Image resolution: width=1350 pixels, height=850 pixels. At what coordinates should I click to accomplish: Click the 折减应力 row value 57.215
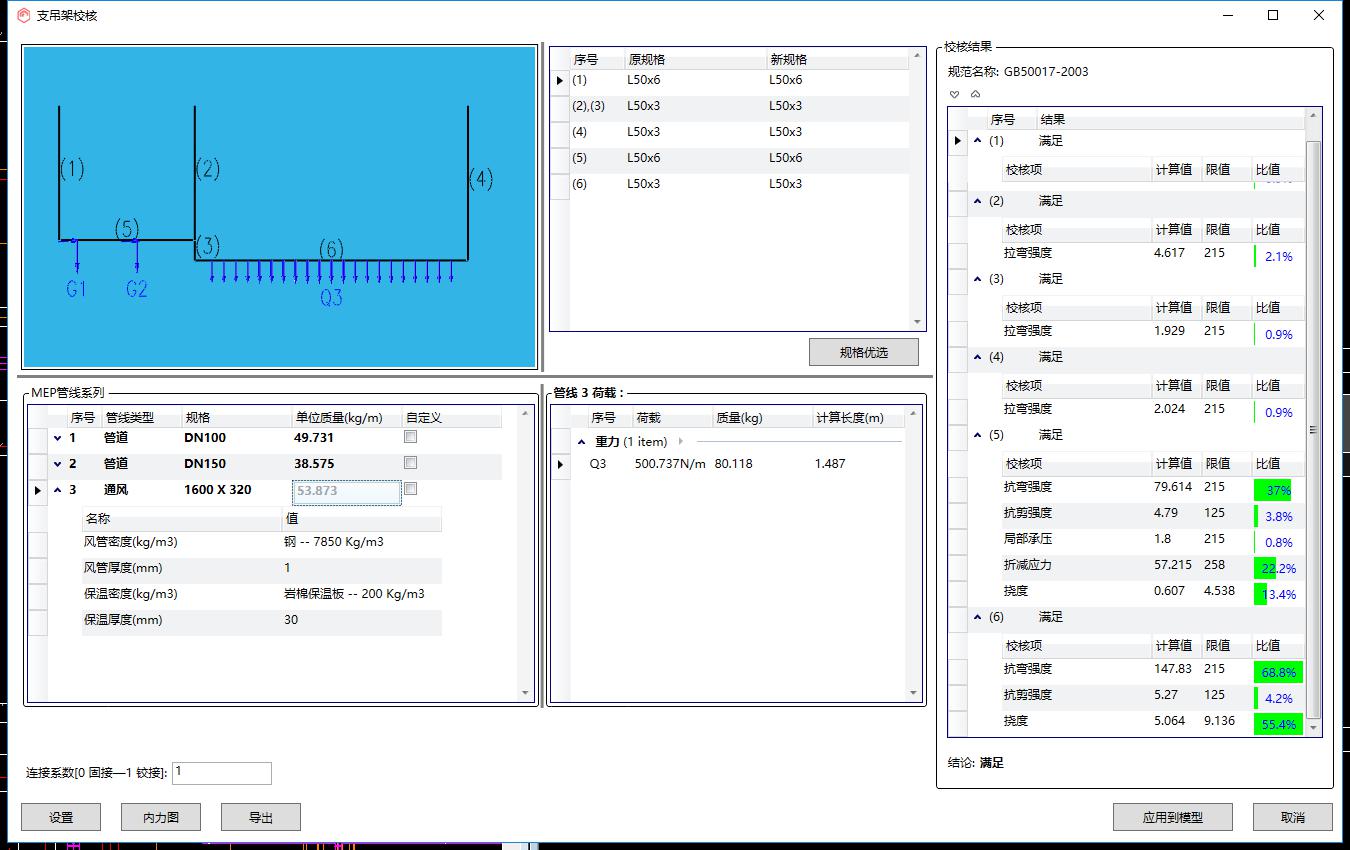[1173, 565]
